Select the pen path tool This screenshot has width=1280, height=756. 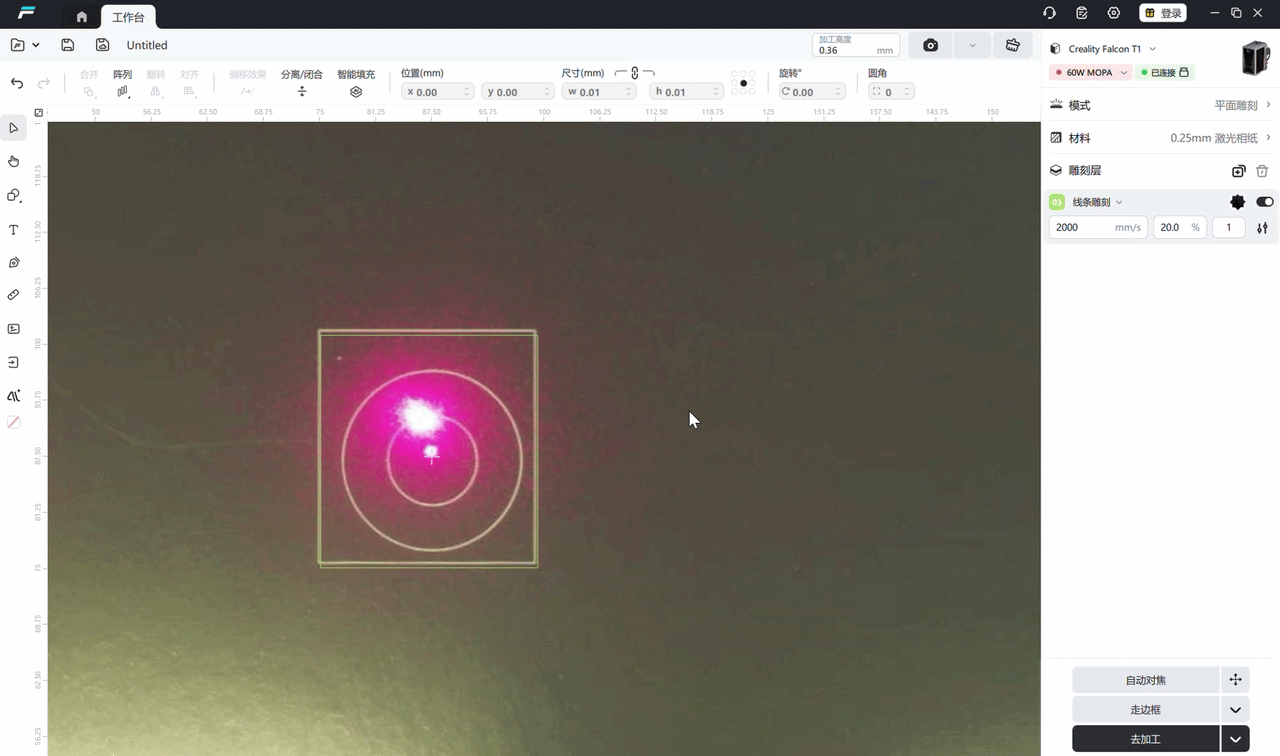point(14,262)
